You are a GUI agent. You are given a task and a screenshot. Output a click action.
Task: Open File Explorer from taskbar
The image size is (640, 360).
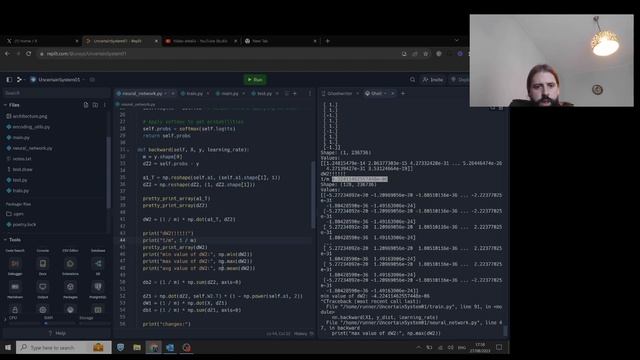137,347
